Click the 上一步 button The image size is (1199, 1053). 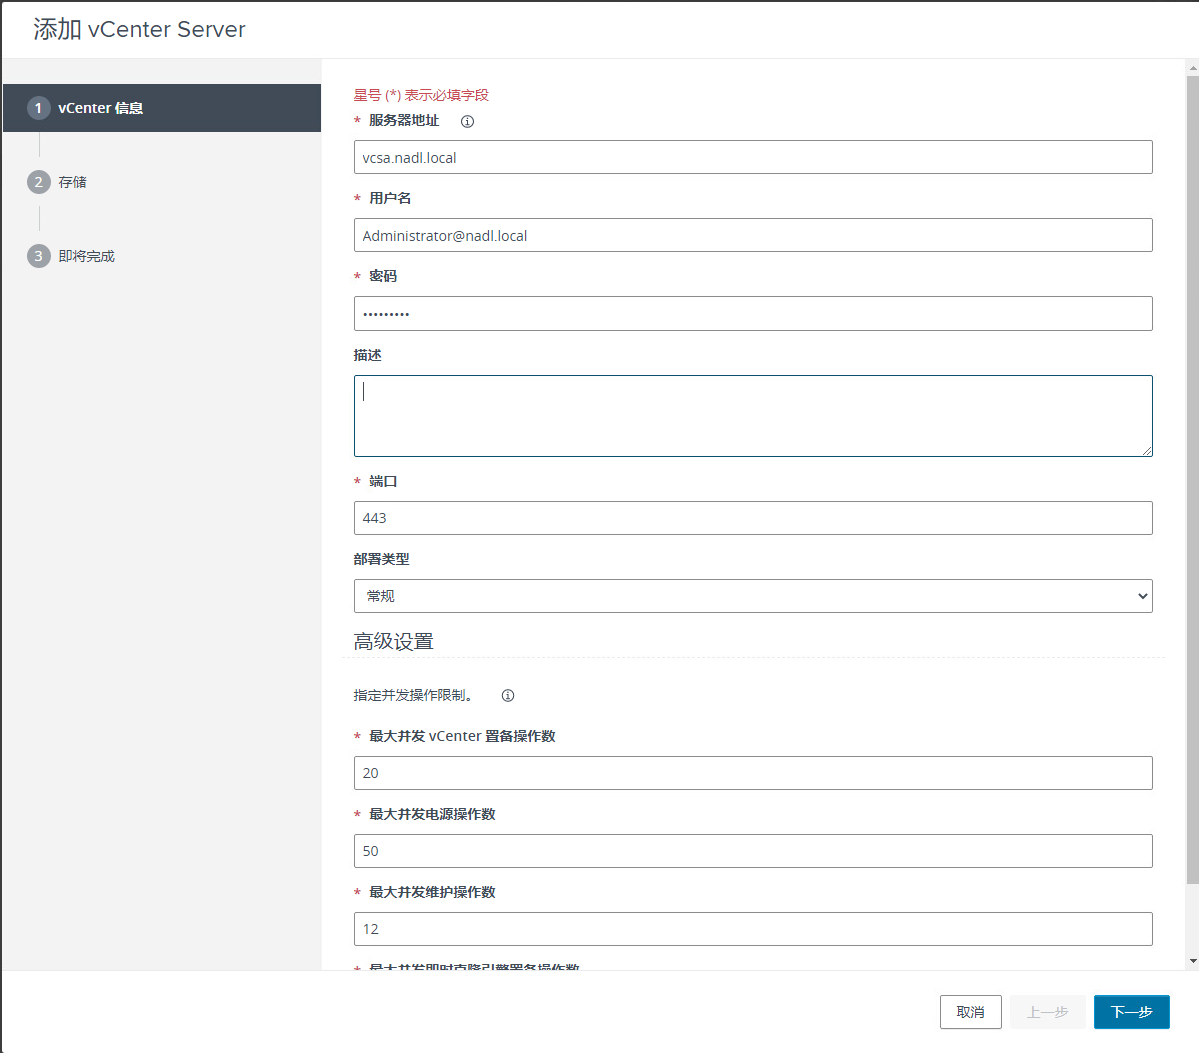click(x=1048, y=1012)
